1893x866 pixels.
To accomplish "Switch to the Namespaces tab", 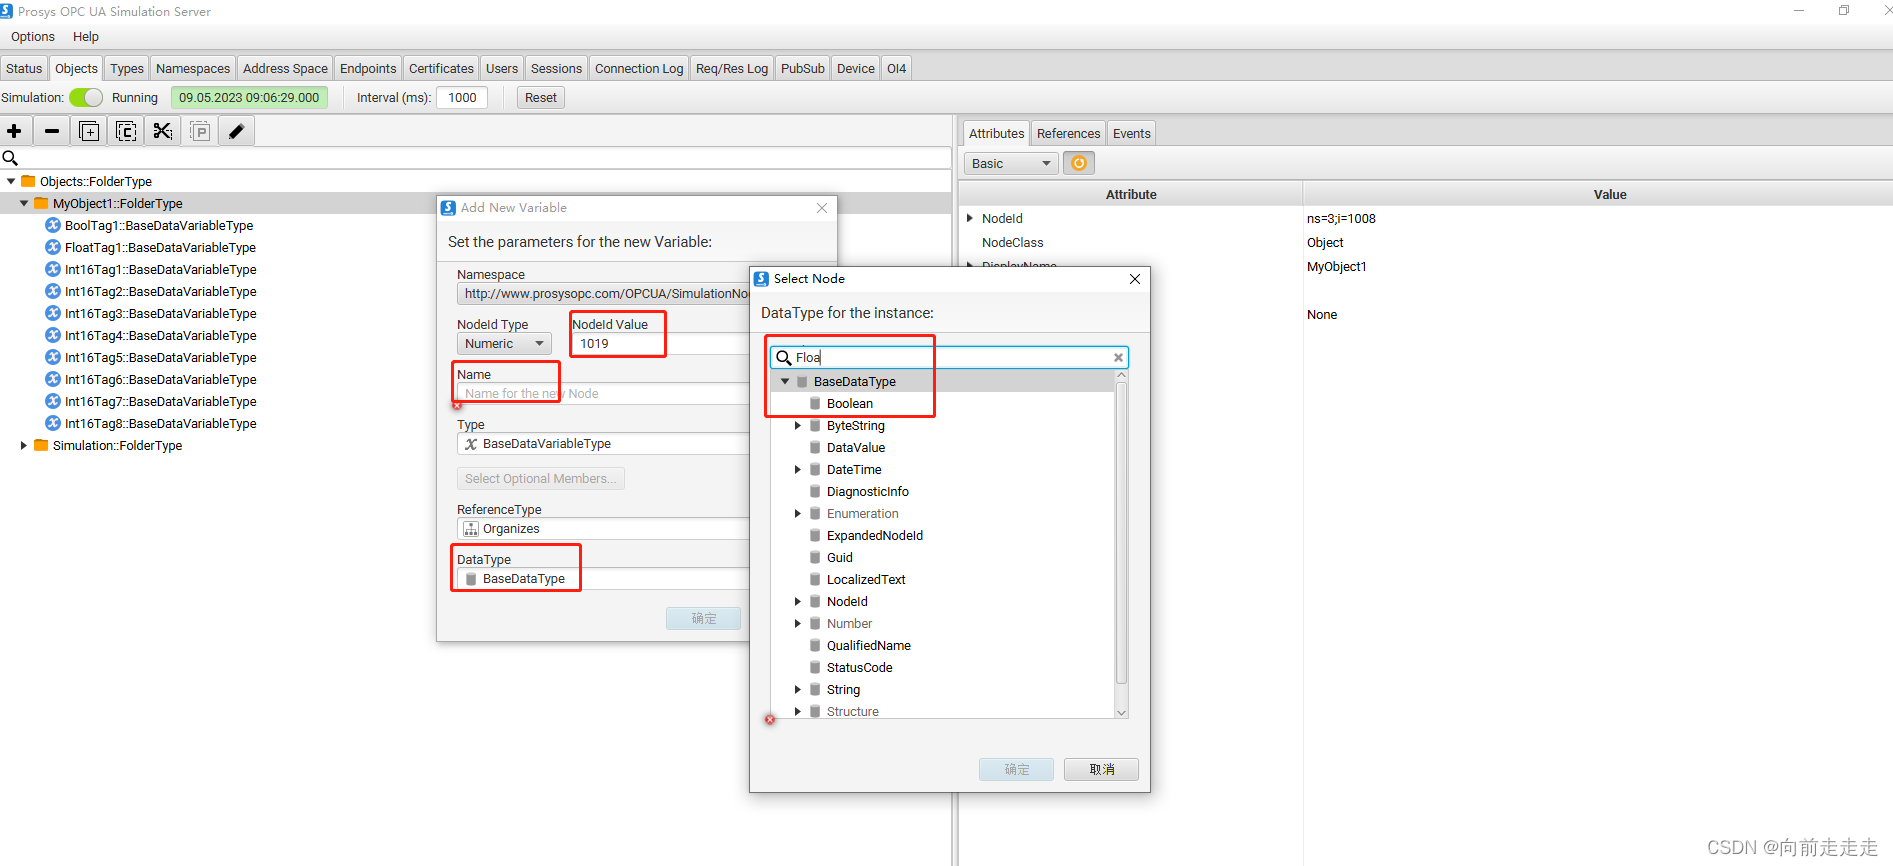I will click(193, 68).
